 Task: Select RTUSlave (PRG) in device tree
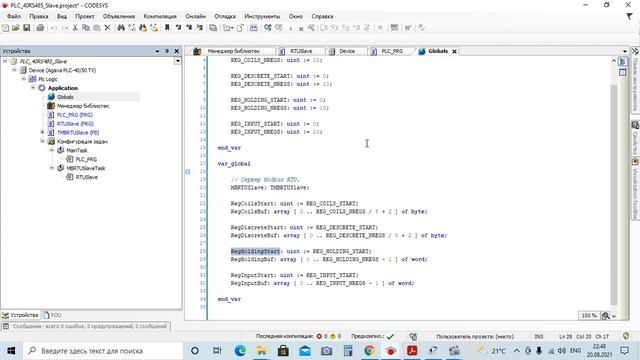click(75, 123)
